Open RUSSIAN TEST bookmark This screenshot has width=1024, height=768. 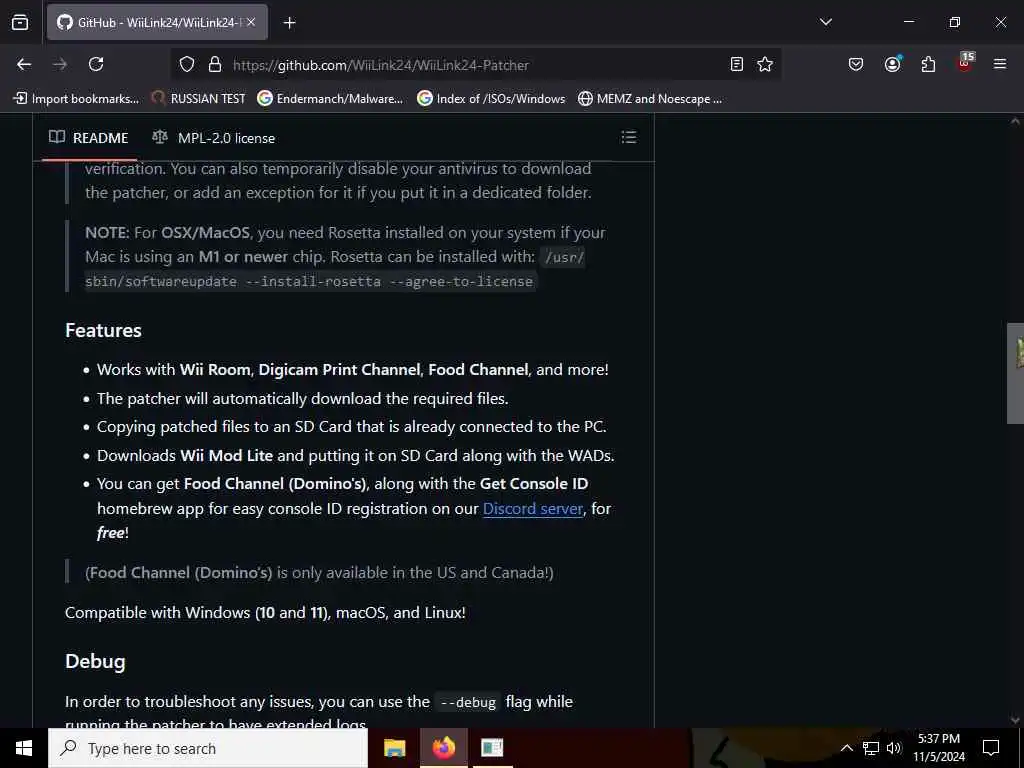pos(198,99)
